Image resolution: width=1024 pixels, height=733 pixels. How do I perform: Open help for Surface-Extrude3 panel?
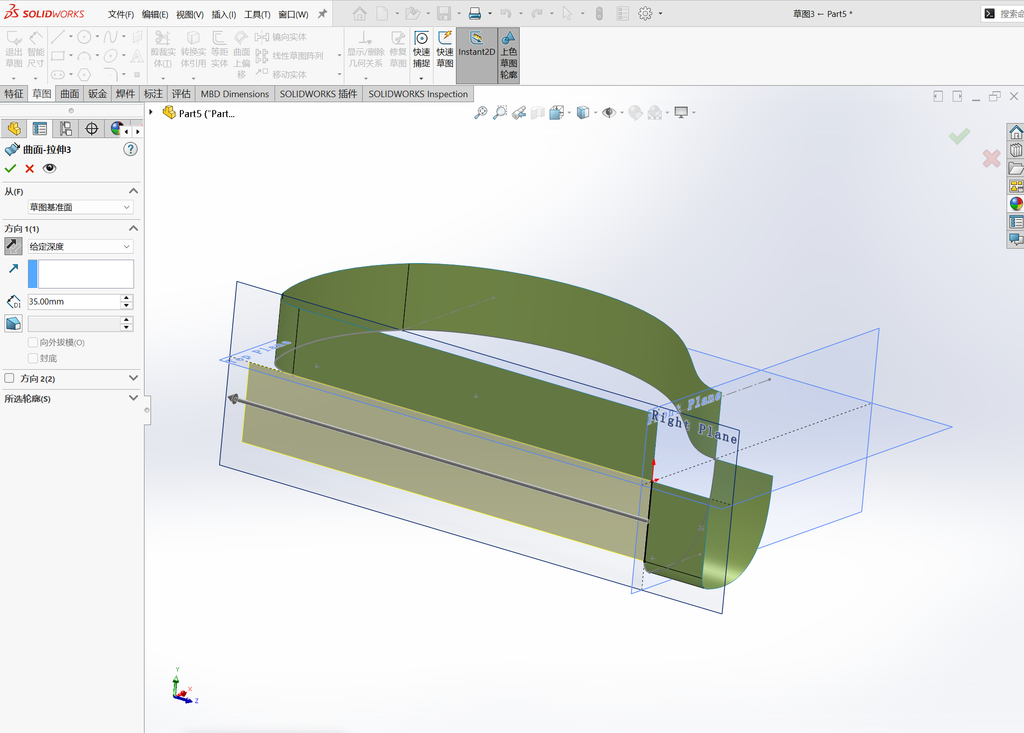point(131,150)
